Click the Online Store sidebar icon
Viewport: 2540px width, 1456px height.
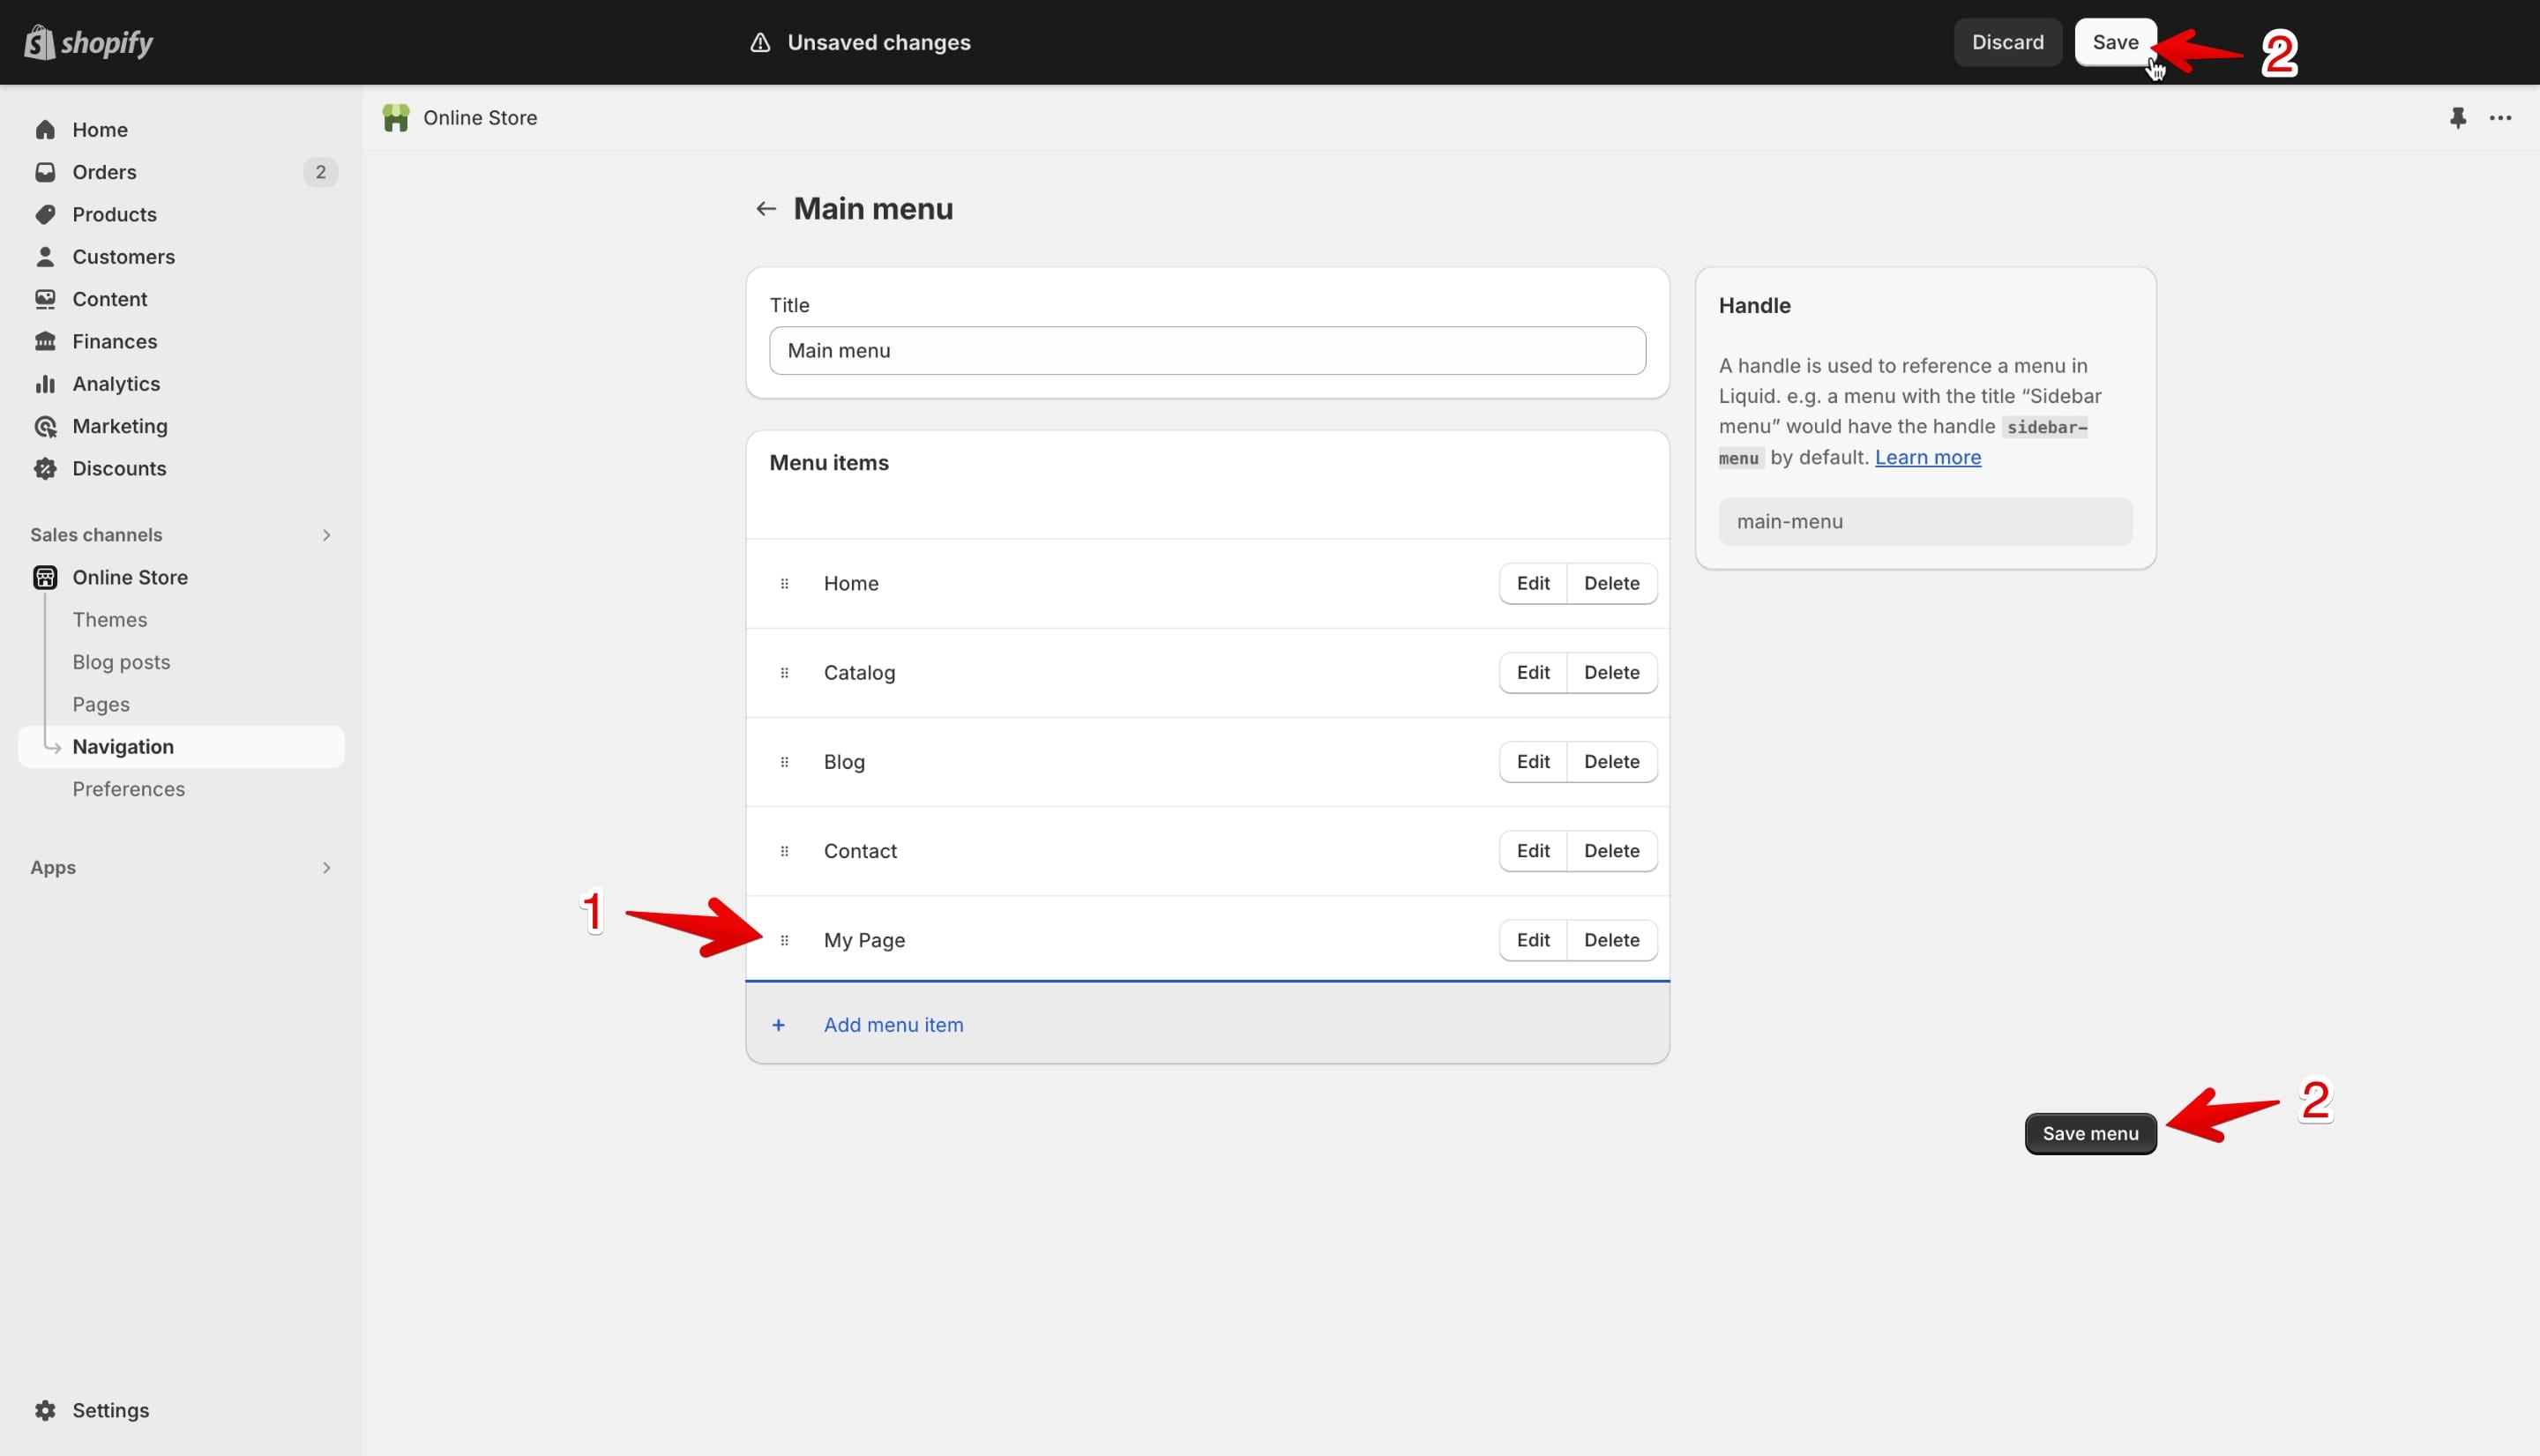point(45,577)
